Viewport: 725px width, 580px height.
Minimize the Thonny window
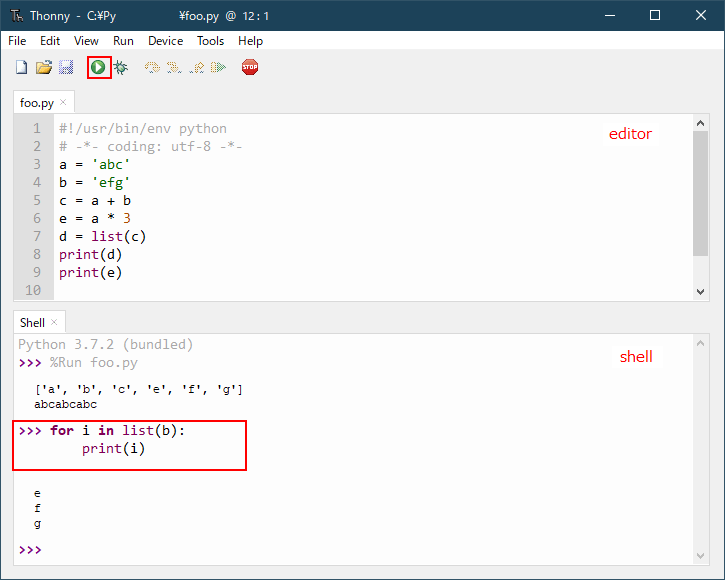point(610,15)
